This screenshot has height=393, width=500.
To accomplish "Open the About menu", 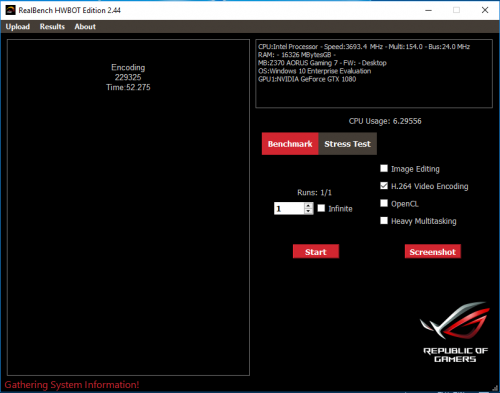I will [x=85, y=27].
